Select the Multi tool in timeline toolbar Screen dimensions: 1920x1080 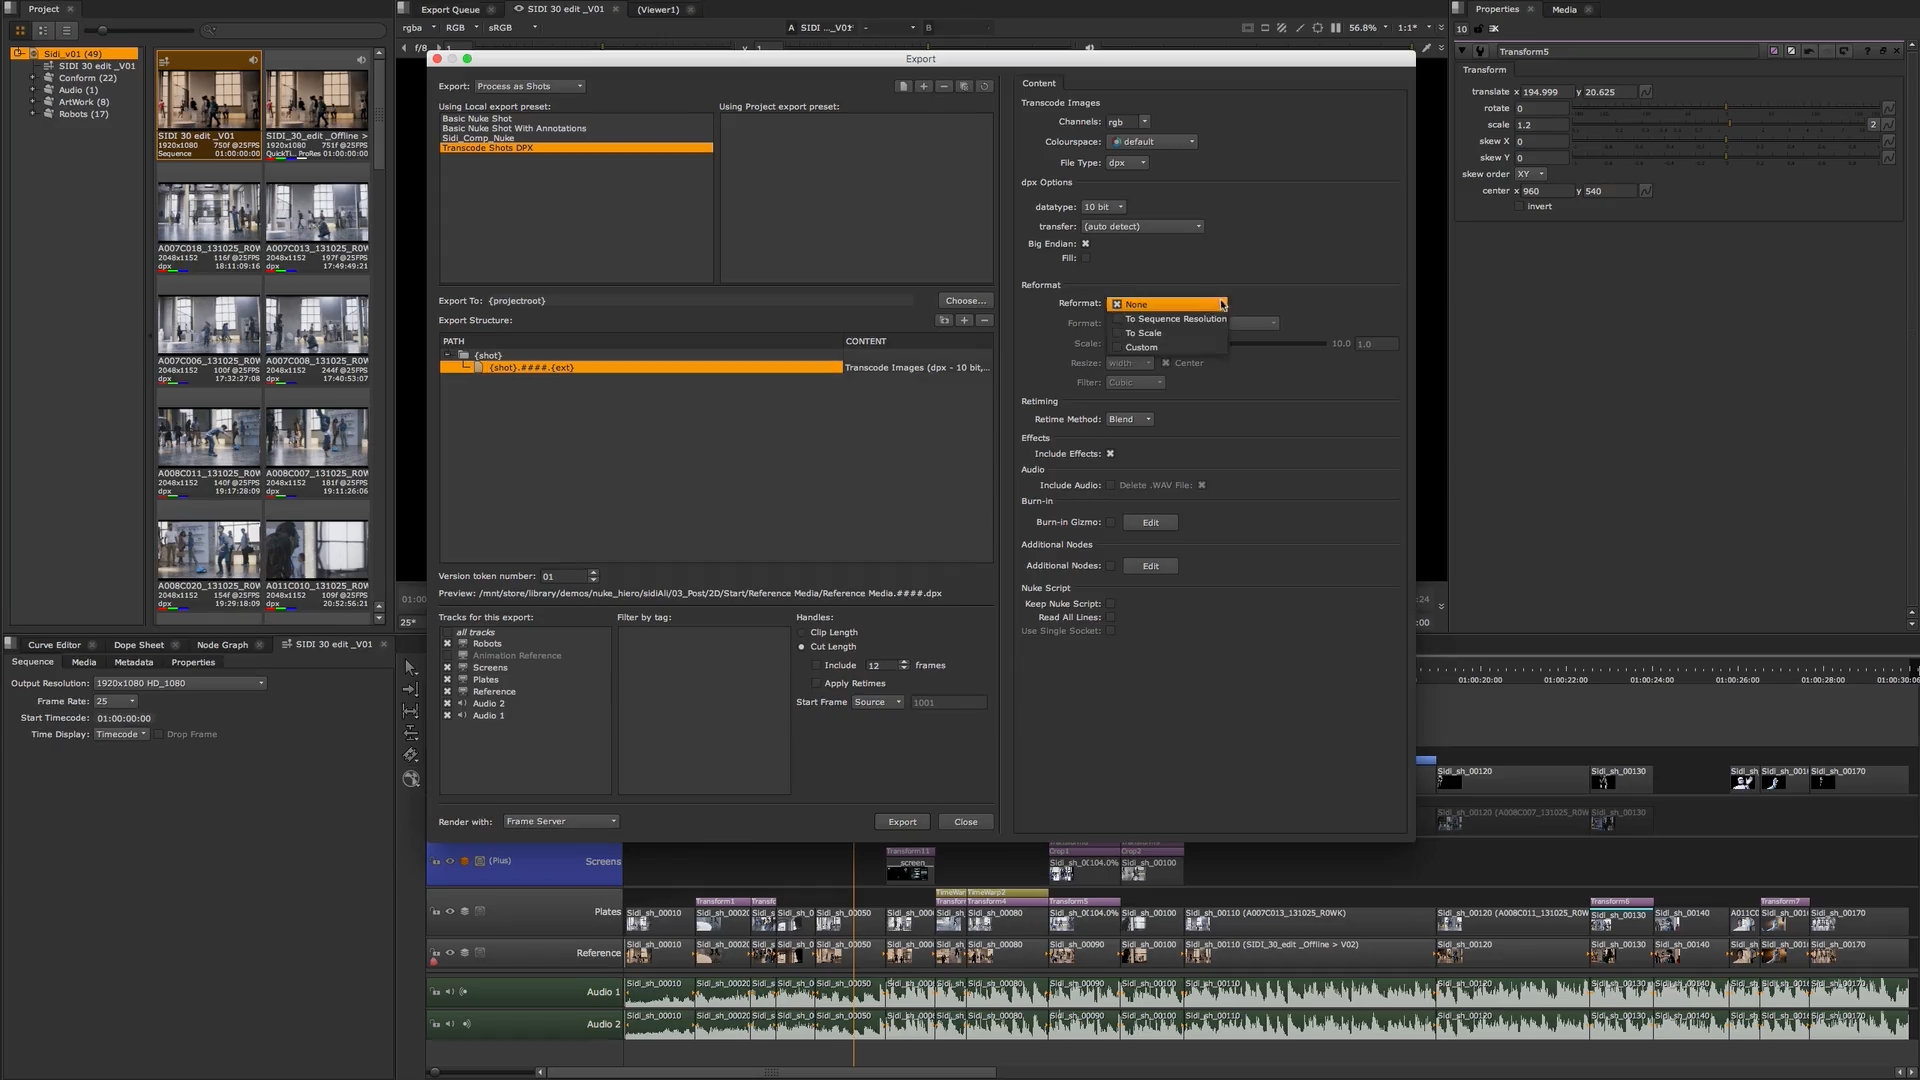(409, 667)
